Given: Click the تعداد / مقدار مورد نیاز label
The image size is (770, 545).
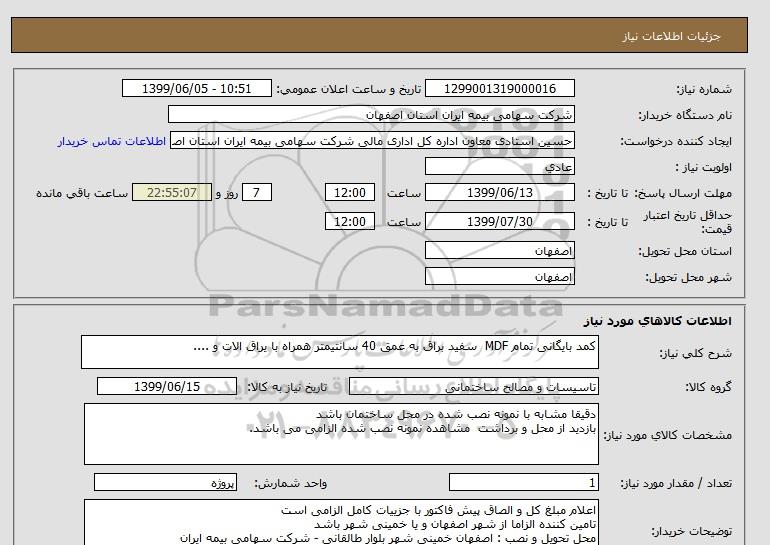Looking at the screenshot, I should 676,484.
